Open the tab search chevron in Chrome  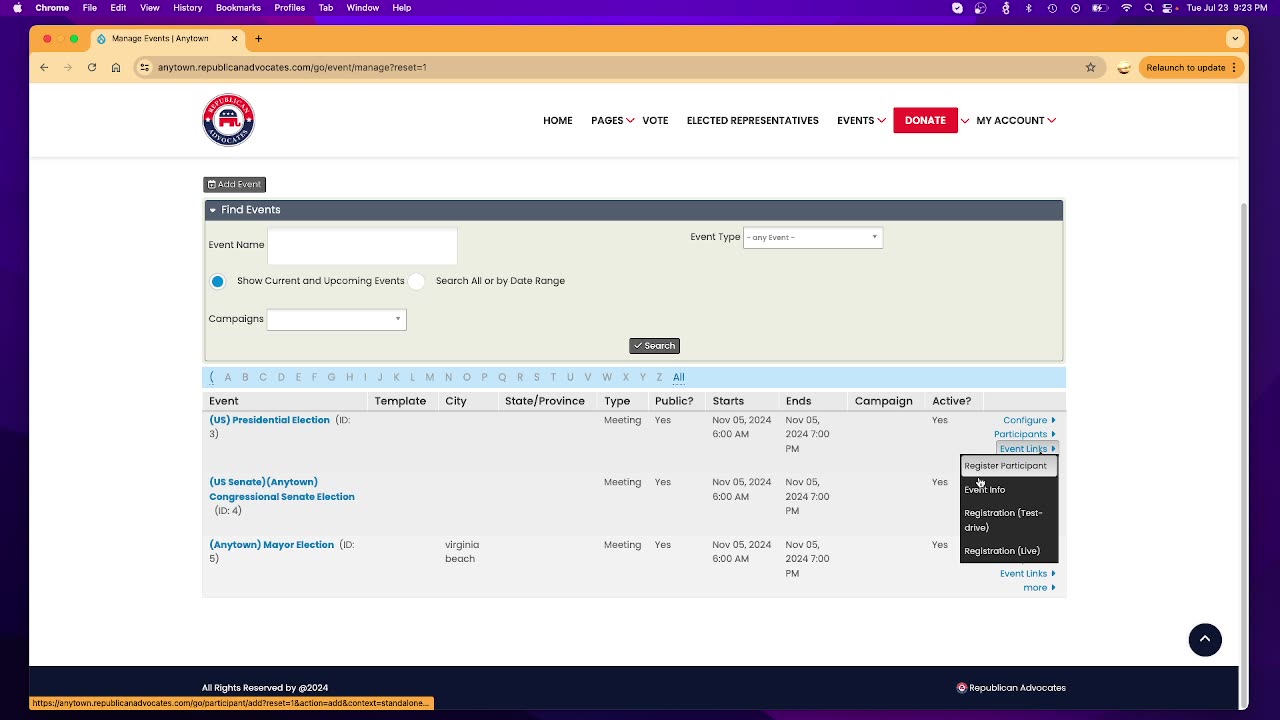tap(1236, 39)
